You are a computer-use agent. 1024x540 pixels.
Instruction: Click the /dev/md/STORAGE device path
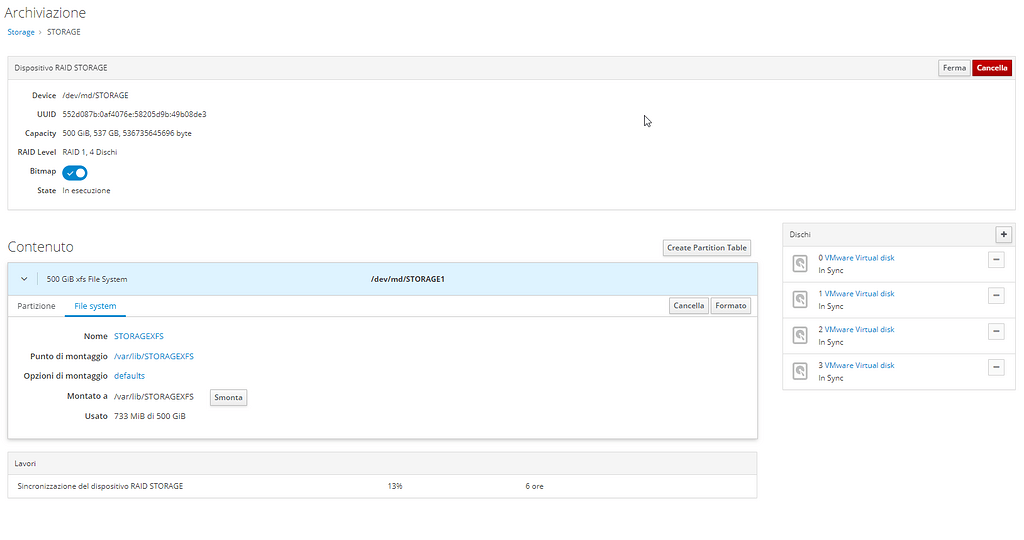pos(95,95)
